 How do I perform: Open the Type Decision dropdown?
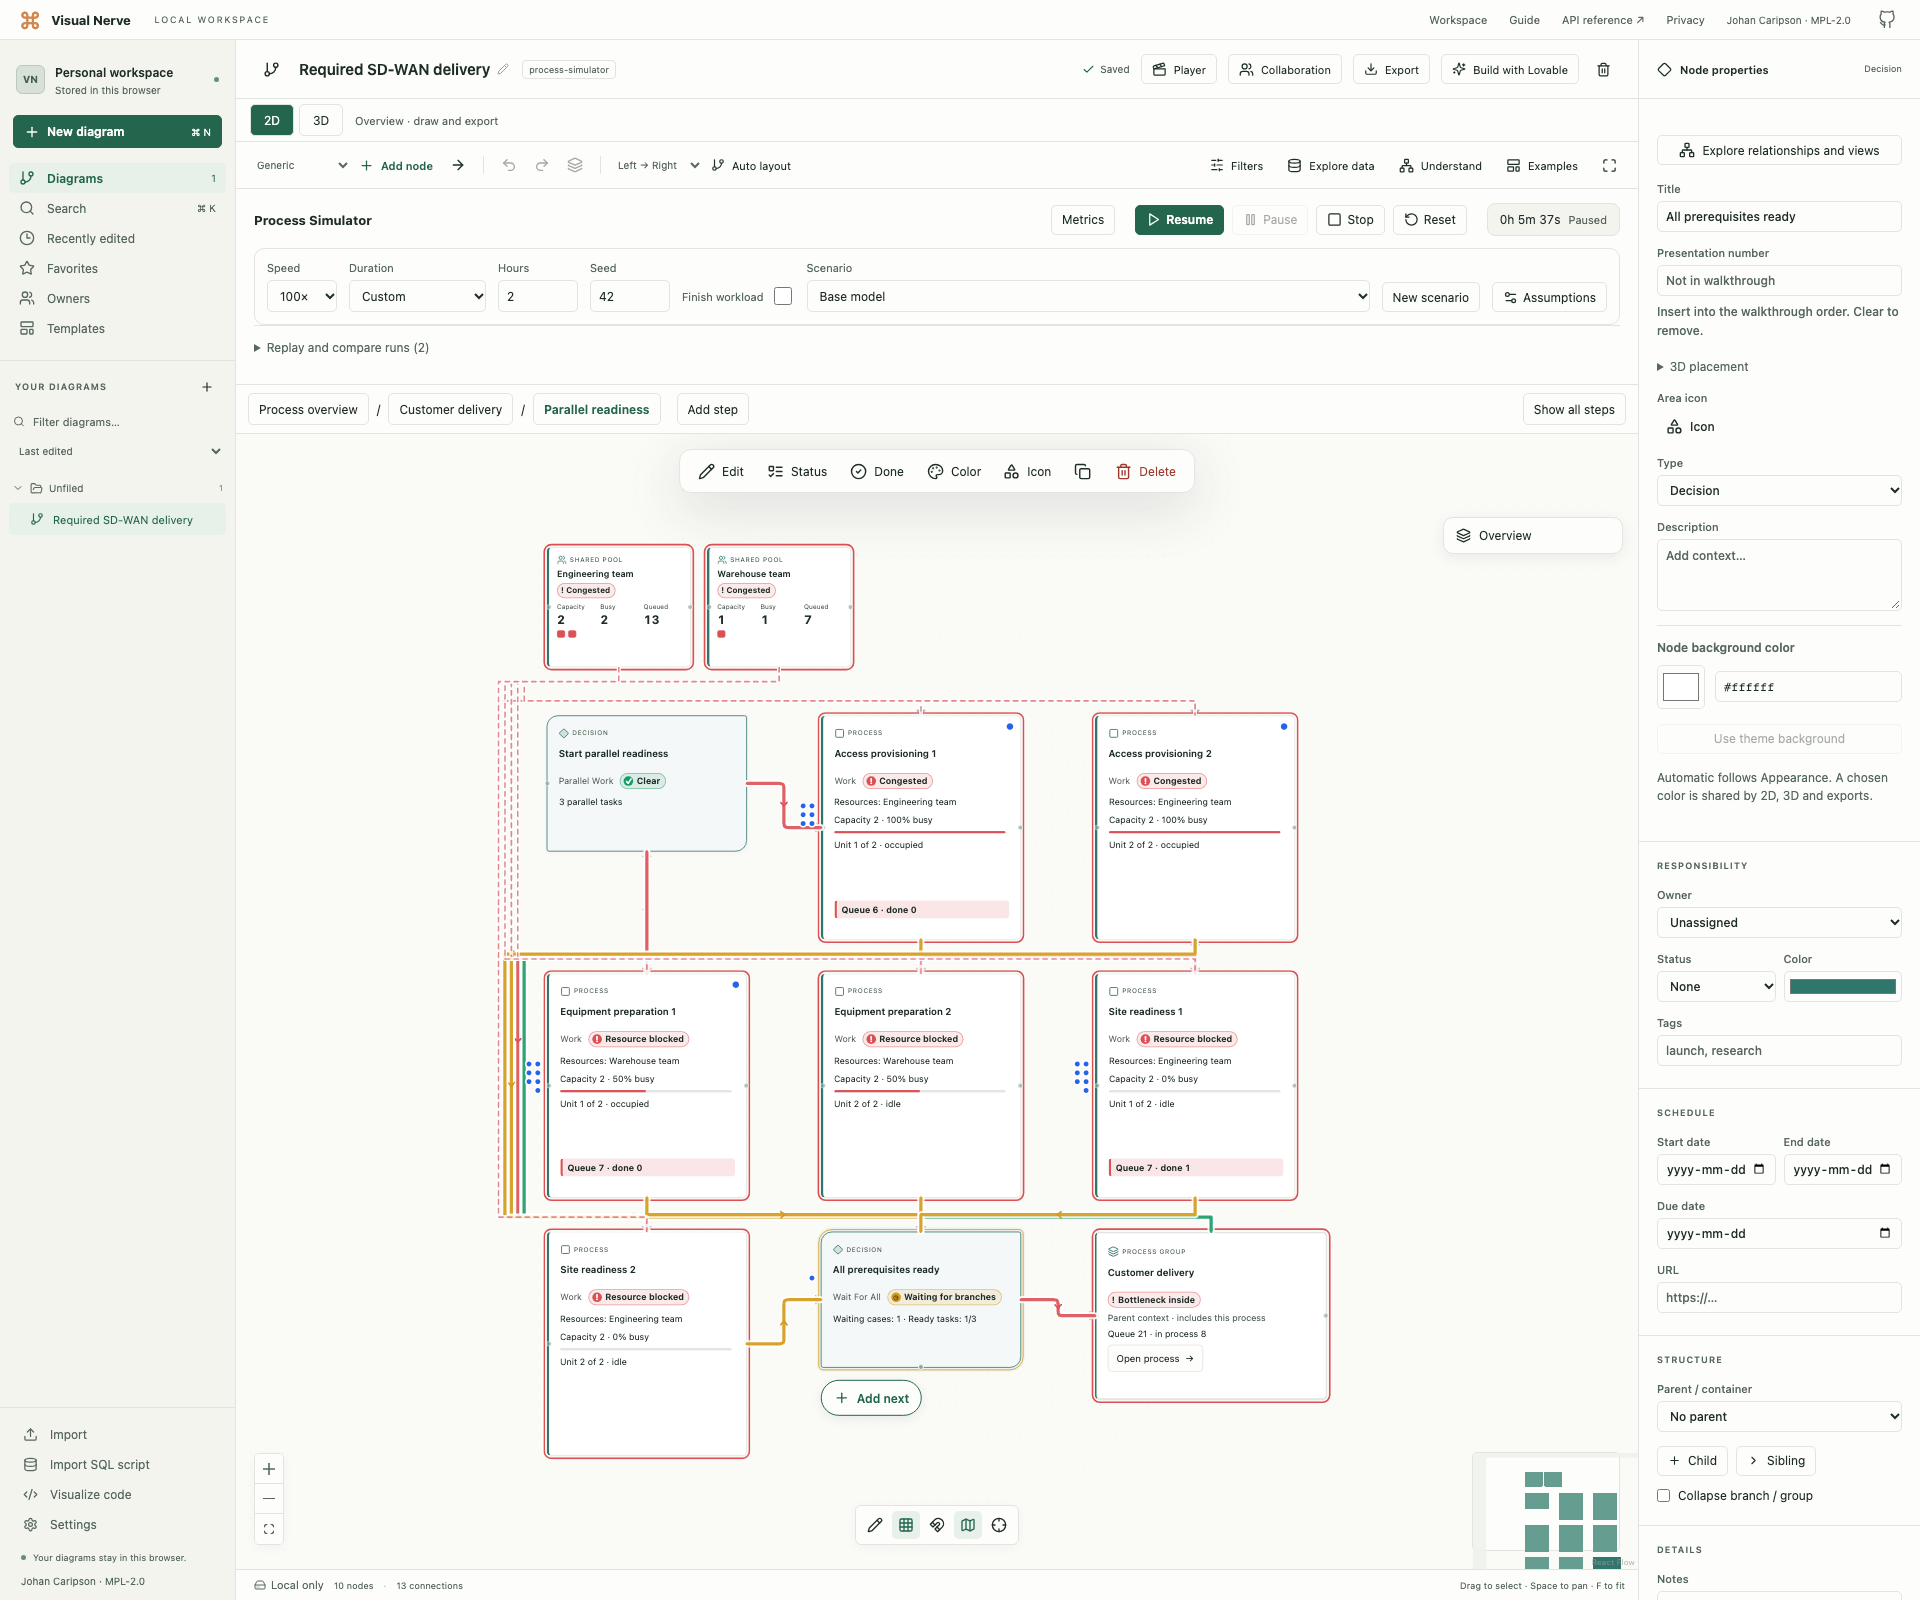pyautogui.click(x=1779, y=490)
